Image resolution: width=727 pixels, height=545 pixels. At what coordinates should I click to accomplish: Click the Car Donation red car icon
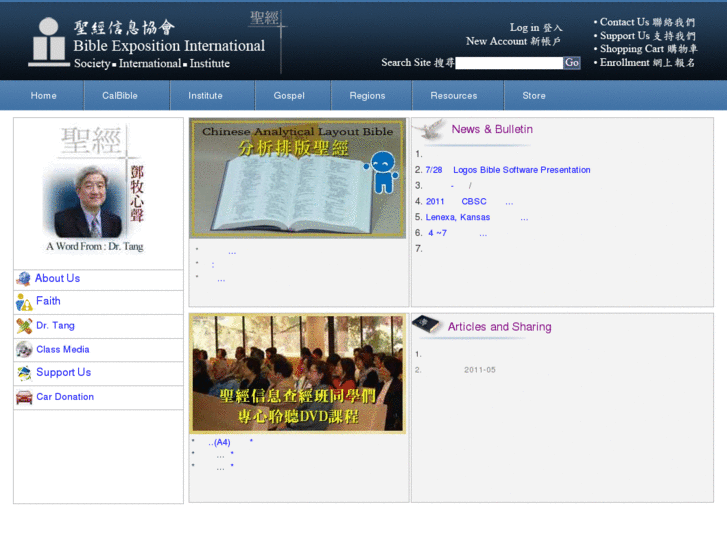[24, 397]
